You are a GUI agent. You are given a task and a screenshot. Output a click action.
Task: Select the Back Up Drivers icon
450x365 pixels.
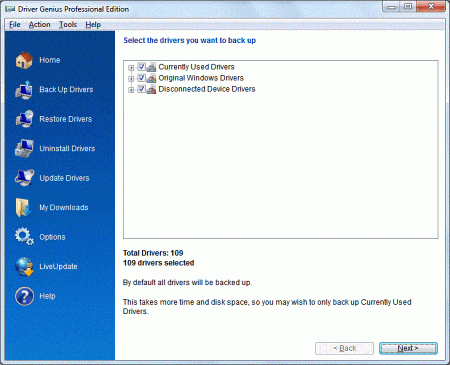(x=24, y=90)
